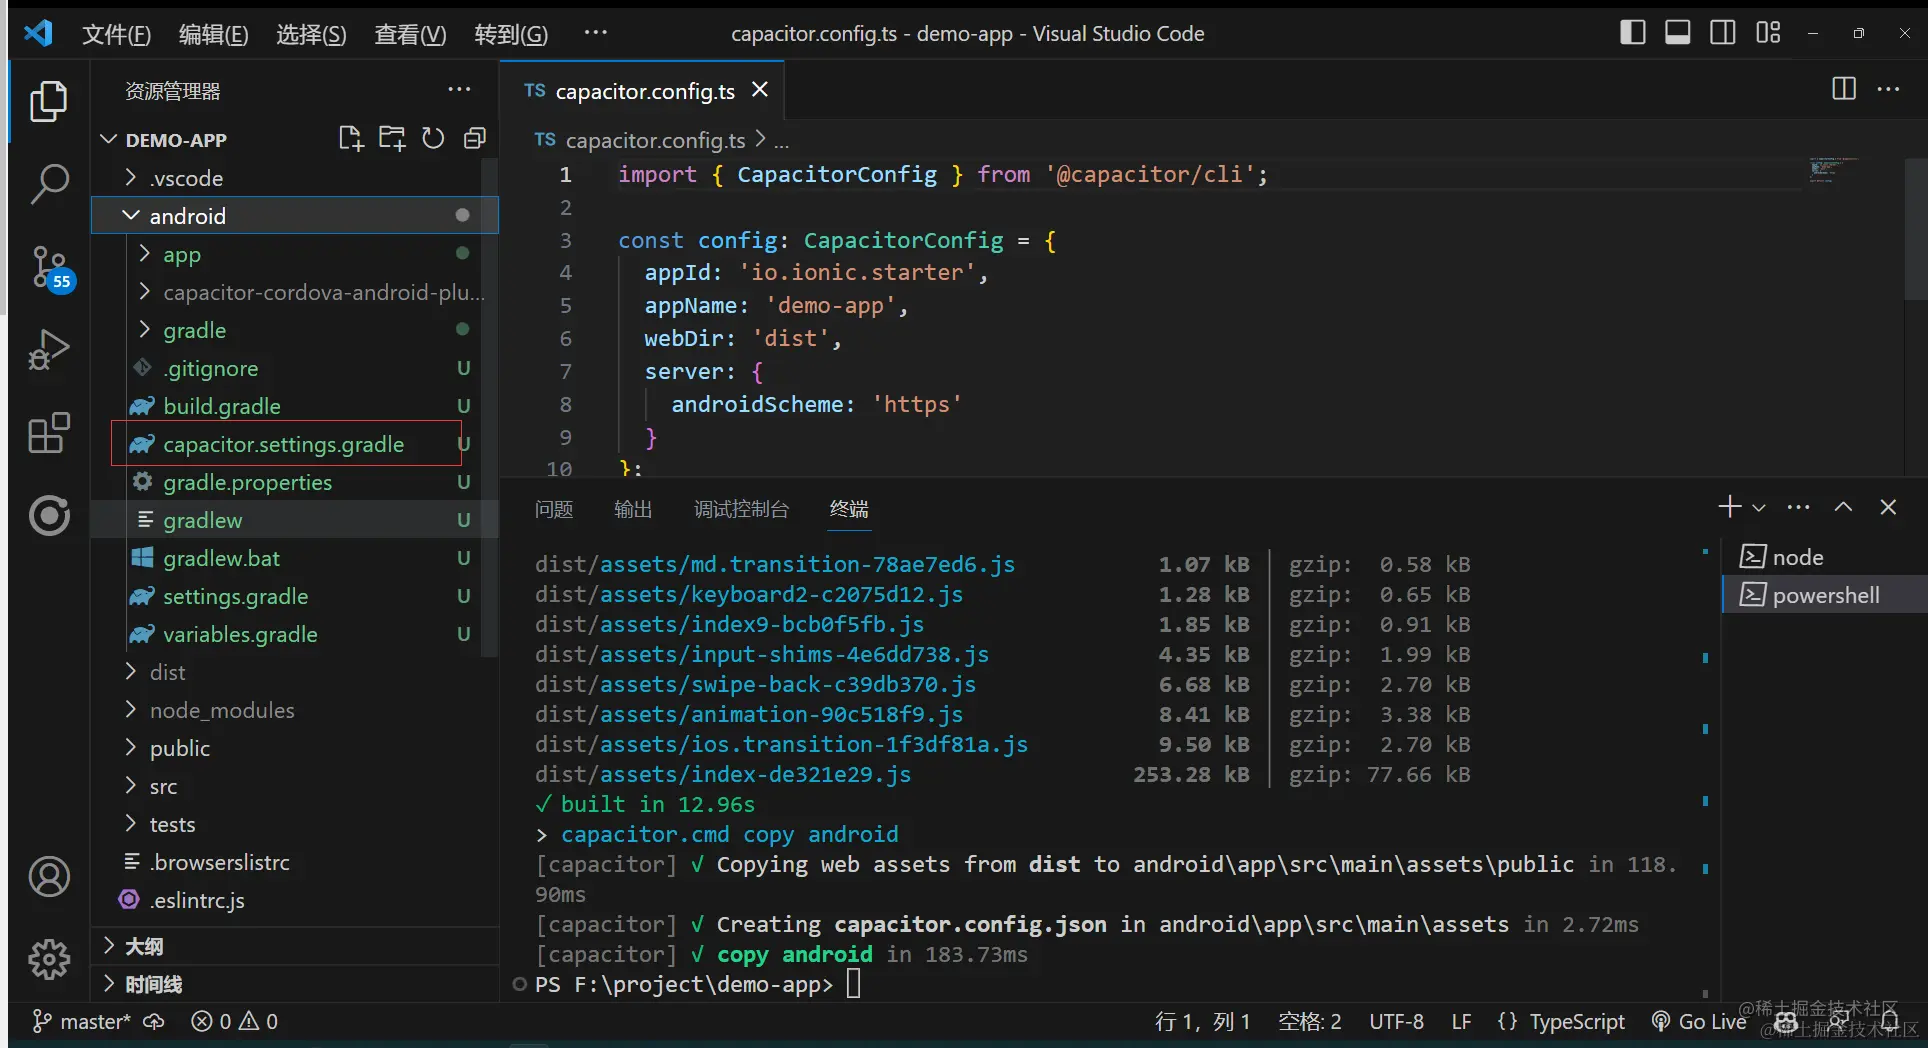Open the Extensions view
Screen dimensions: 1928x1048
pyautogui.click(x=48, y=433)
